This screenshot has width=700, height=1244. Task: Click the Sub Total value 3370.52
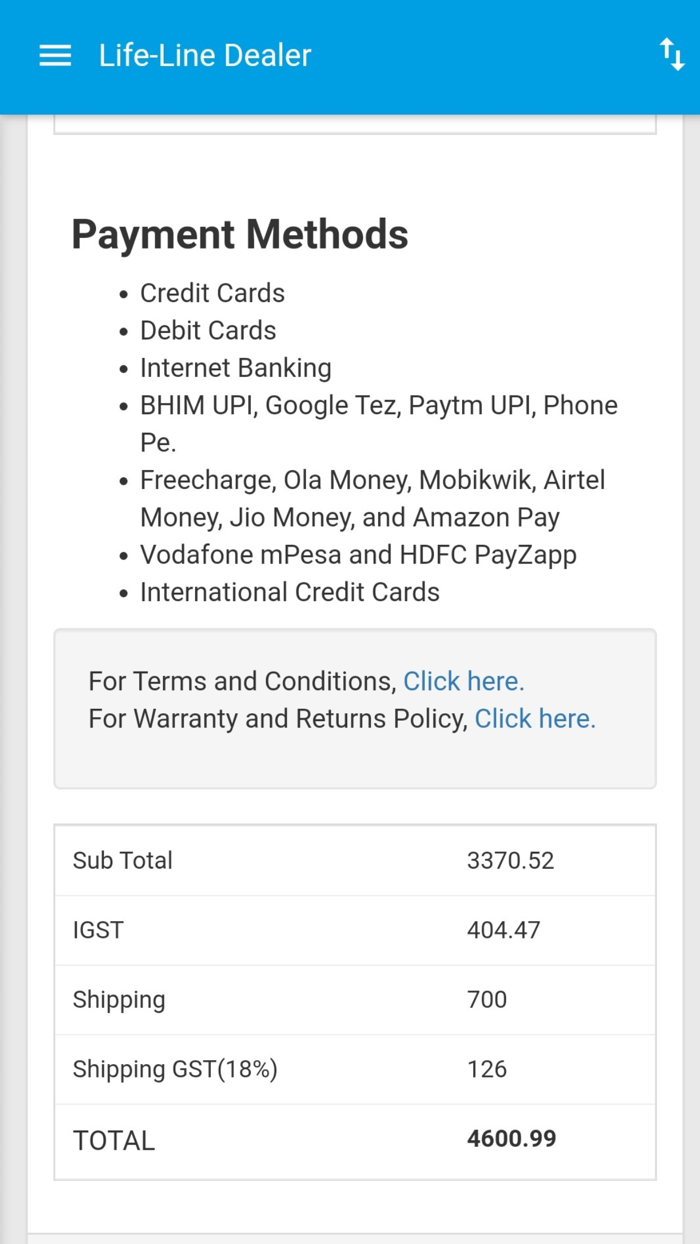click(x=510, y=860)
